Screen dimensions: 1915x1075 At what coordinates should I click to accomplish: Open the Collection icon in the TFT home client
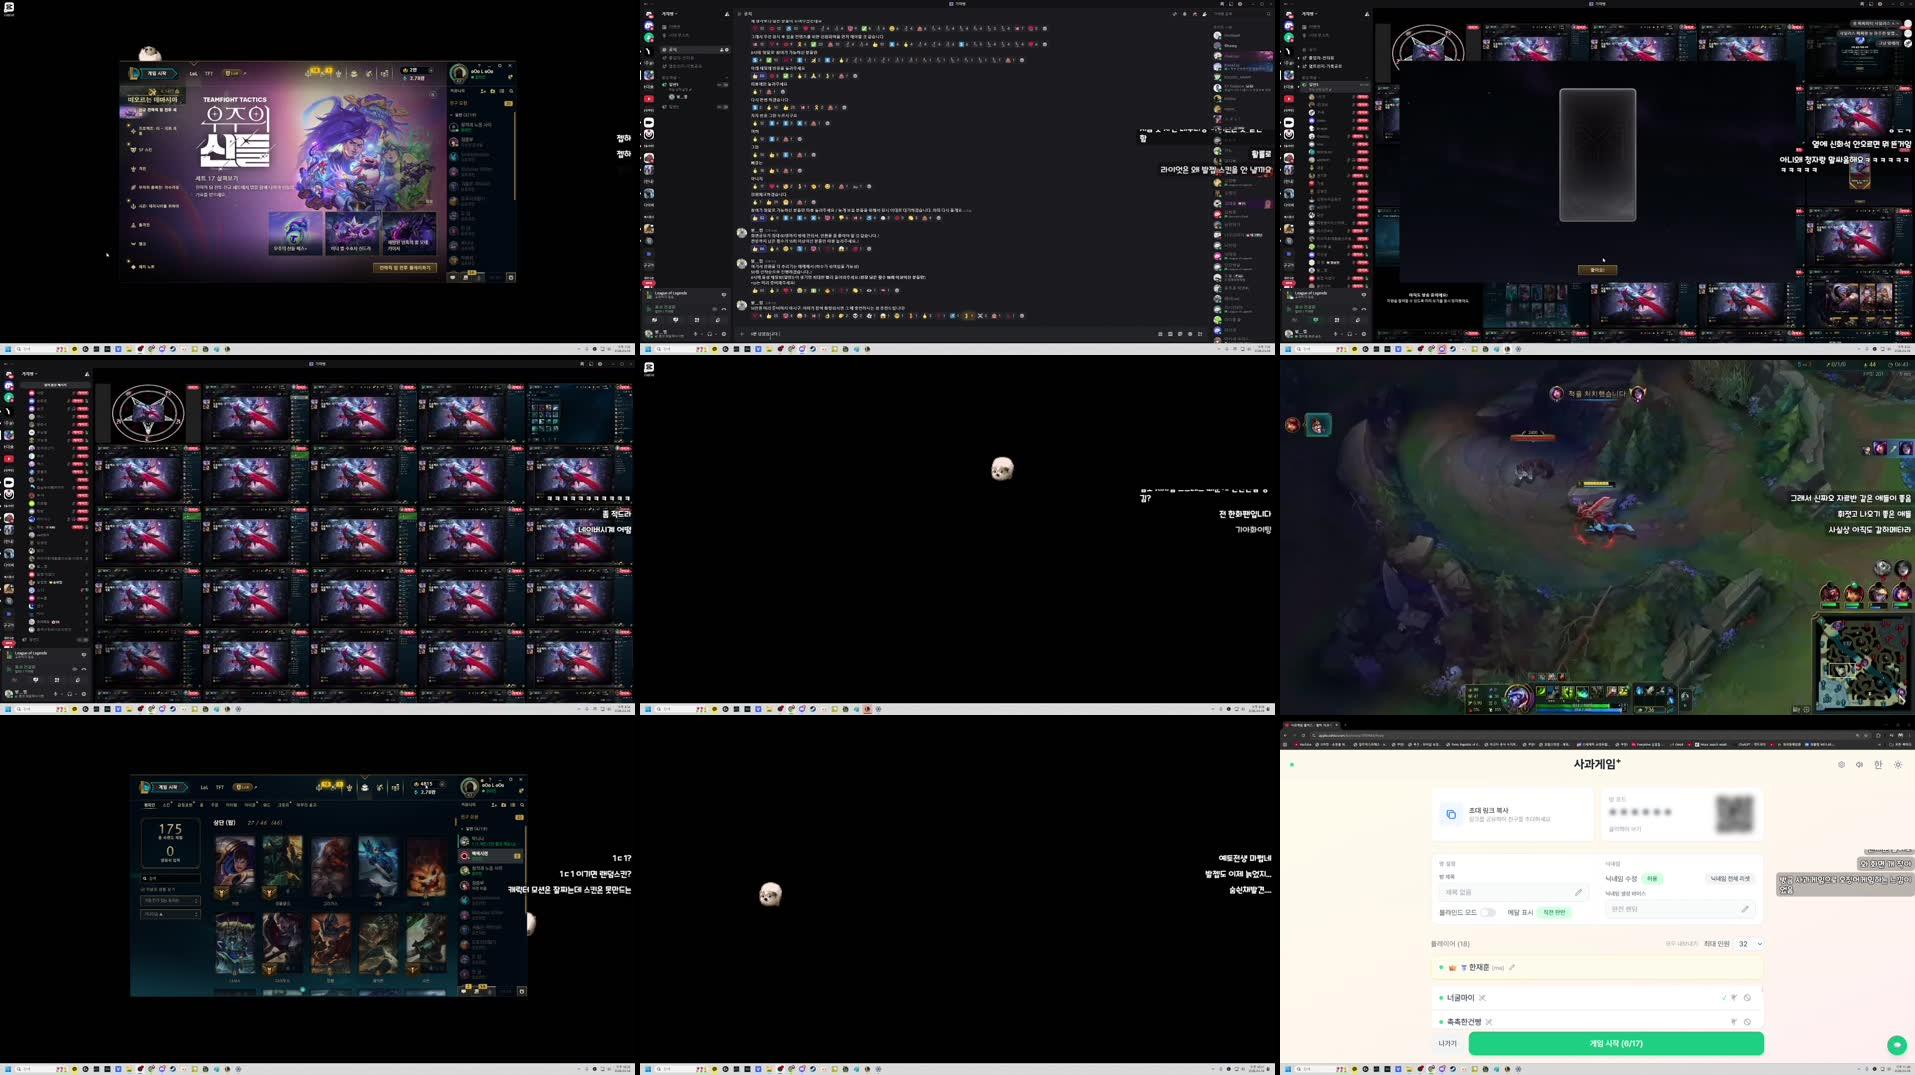tap(353, 73)
